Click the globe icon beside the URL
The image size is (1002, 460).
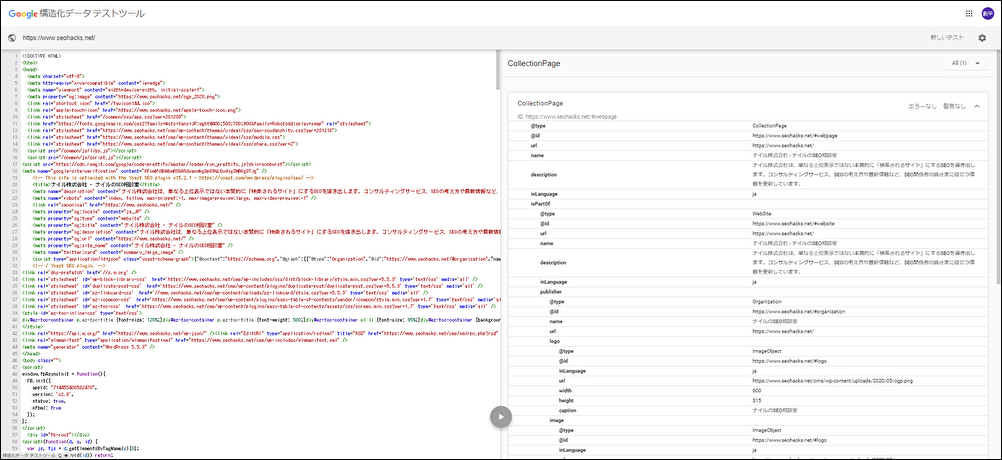12,38
